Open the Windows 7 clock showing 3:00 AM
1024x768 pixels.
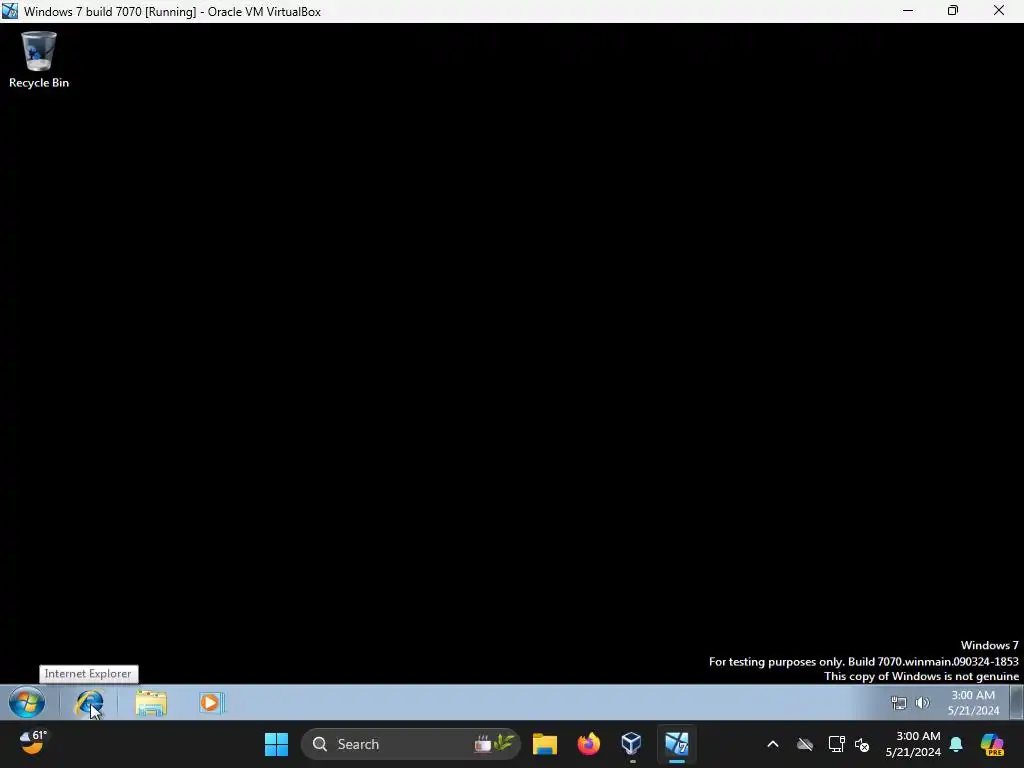coord(973,703)
